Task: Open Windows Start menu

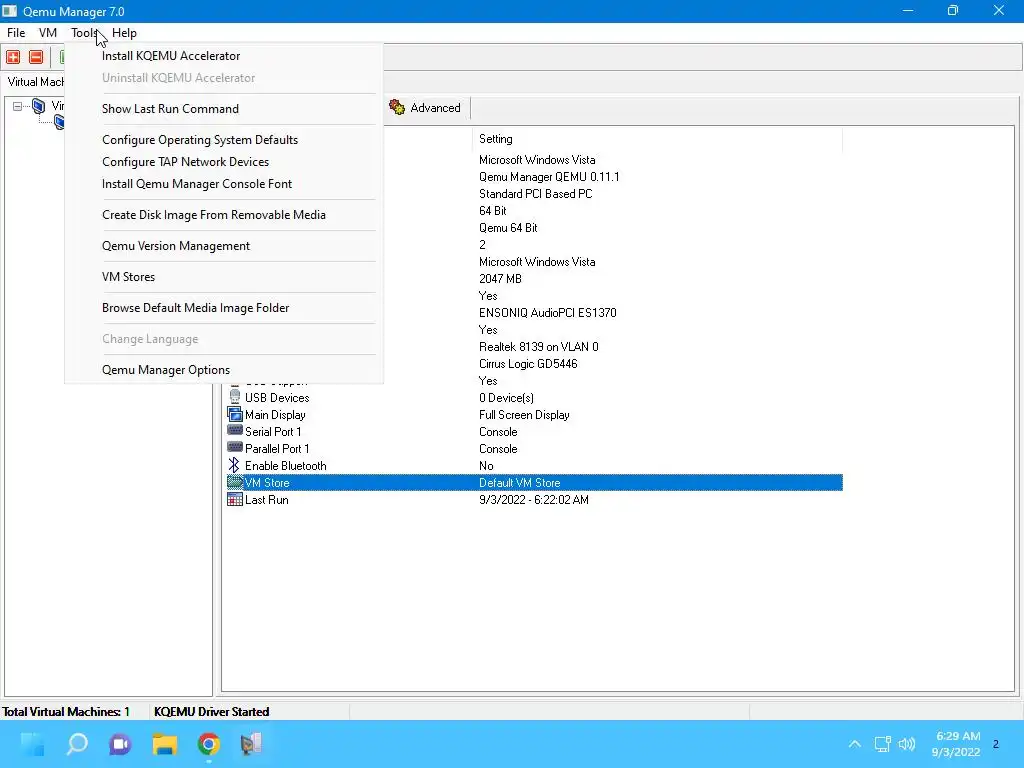Action: tap(32, 744)
